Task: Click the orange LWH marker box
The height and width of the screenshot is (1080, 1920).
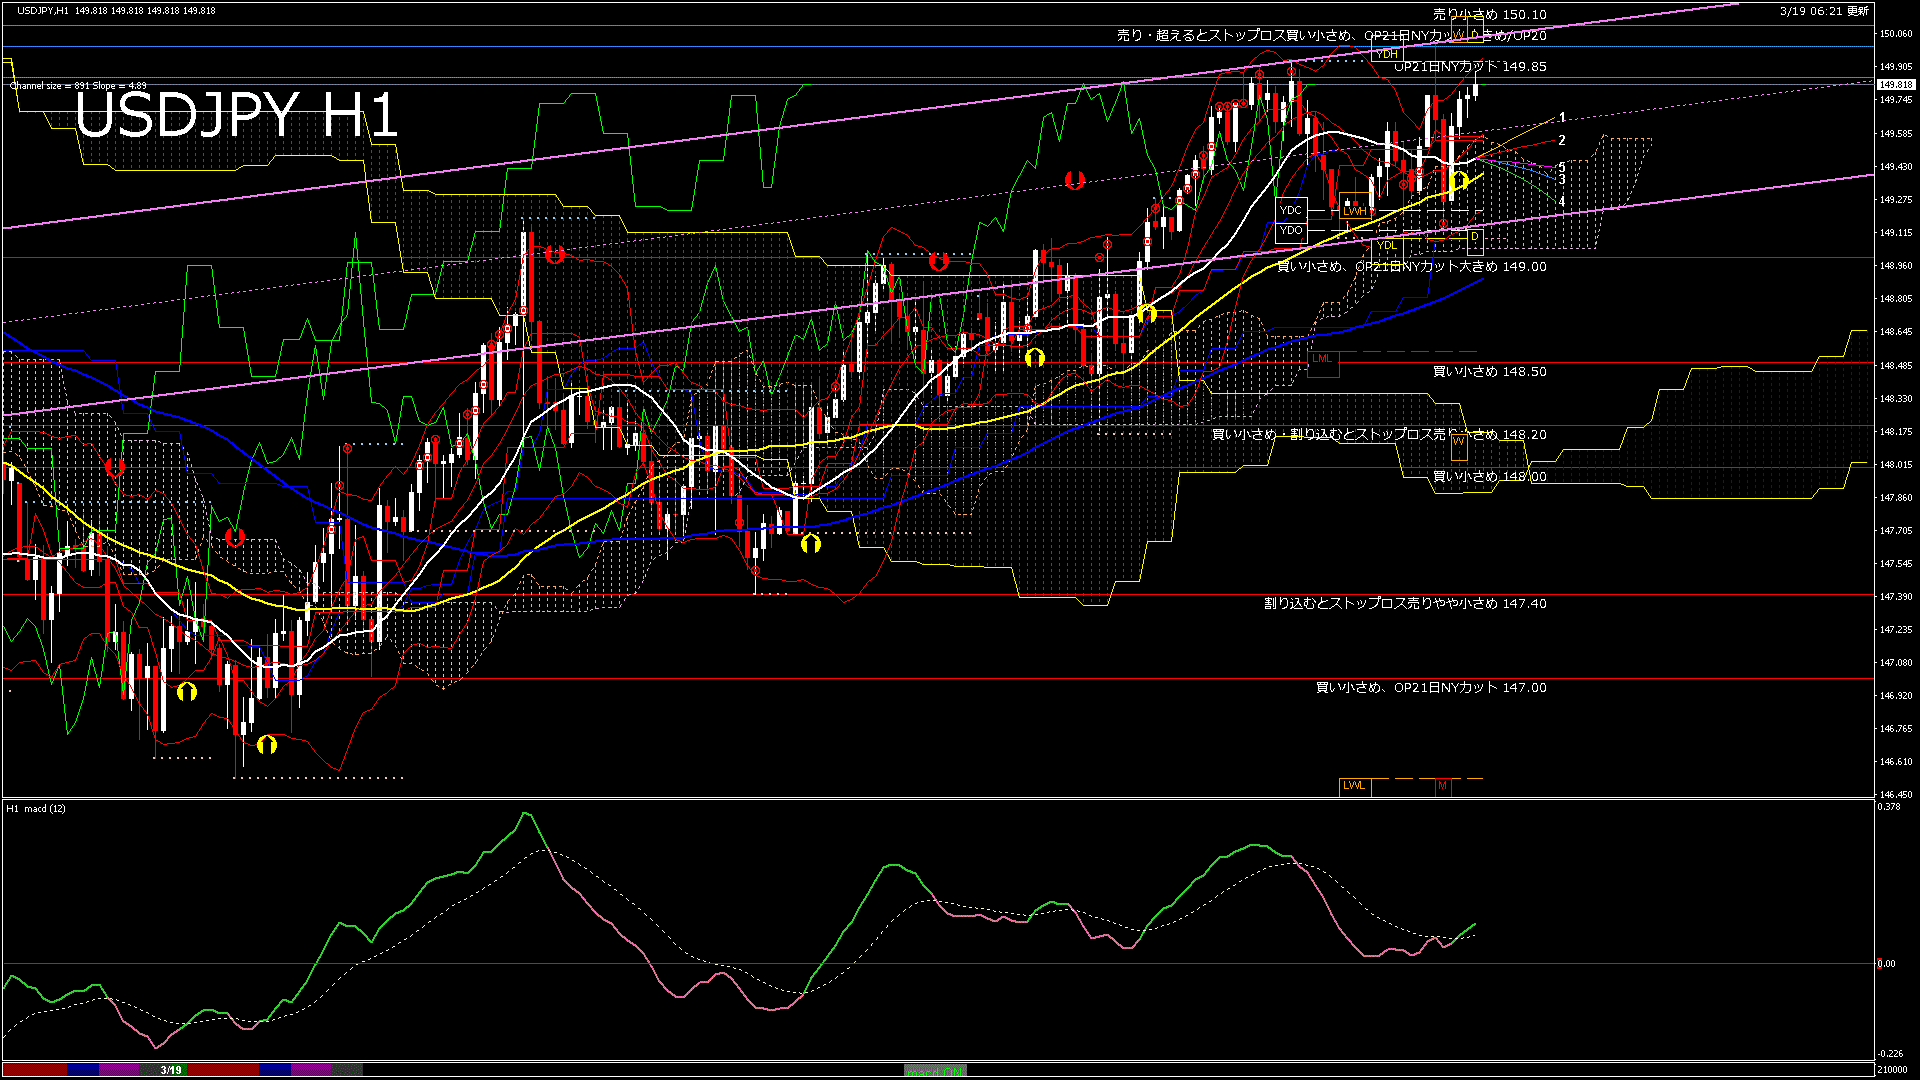Action: [1354, 211]
